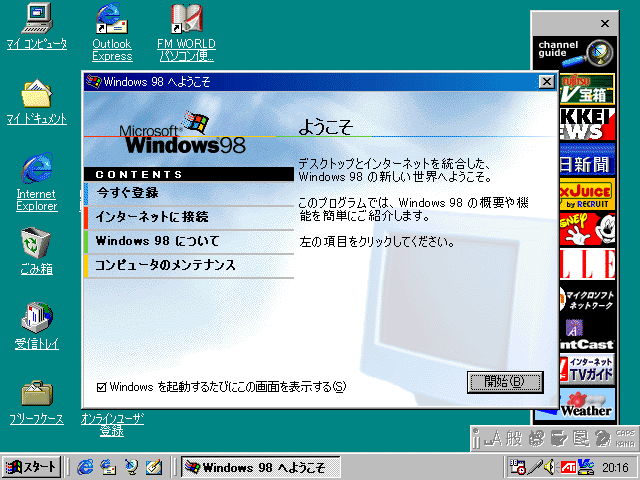Open the MixJuice by Recruit channel
Screen dimensions: 640x480
pos(588,195)
